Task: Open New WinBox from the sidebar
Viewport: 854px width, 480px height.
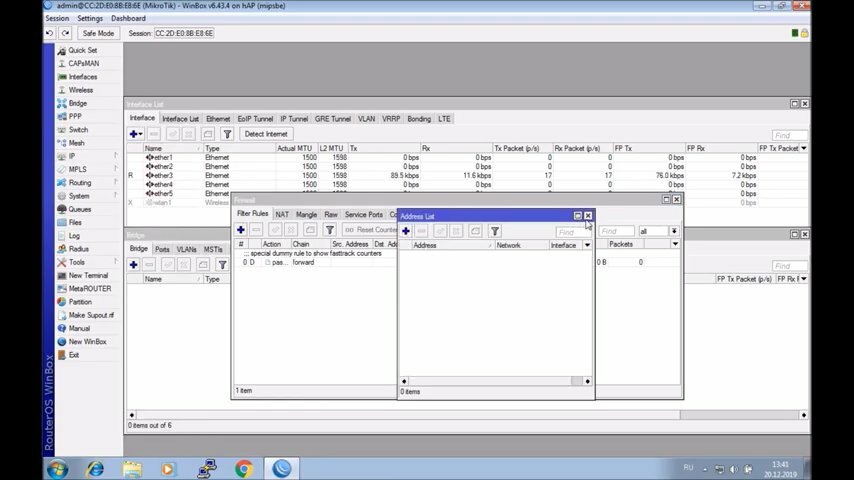Action: pyautogui.click(x=87, y=342)
